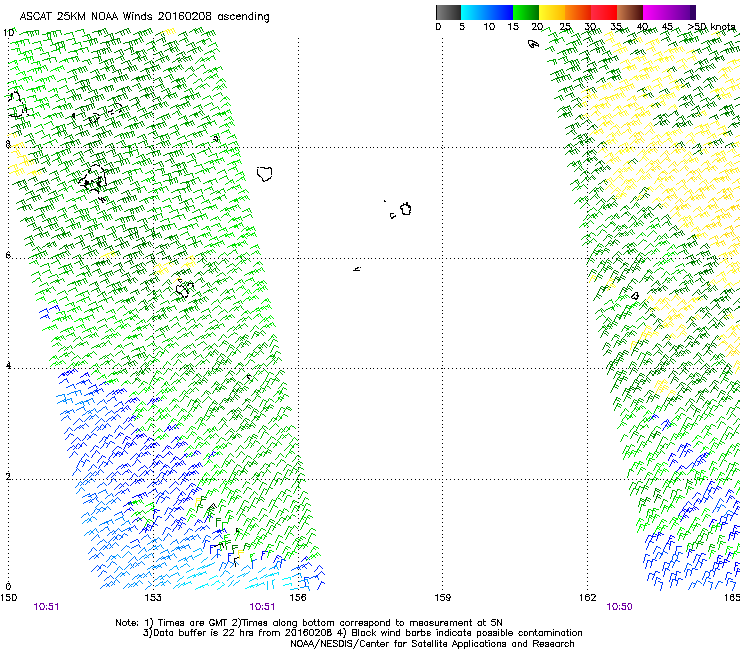
Task: Click the island outline east of 153E below 6N
Action: (x=184, y=288)
